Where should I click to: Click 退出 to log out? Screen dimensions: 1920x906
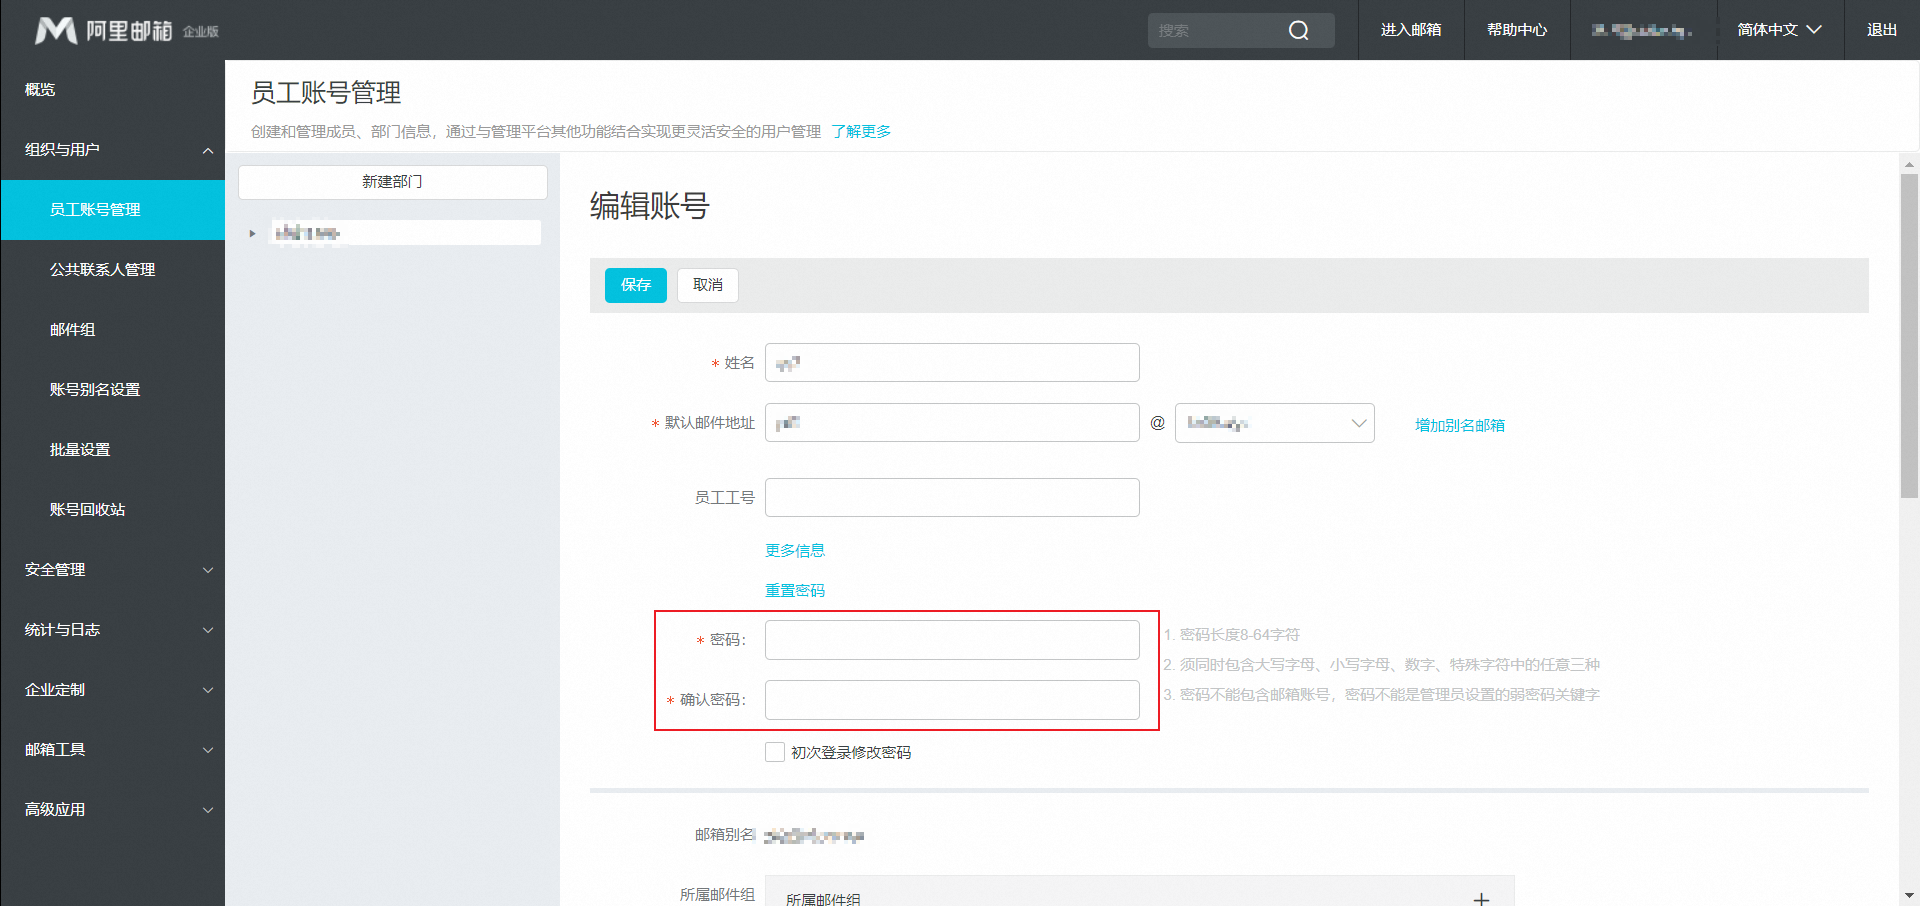coord(1882,30)
